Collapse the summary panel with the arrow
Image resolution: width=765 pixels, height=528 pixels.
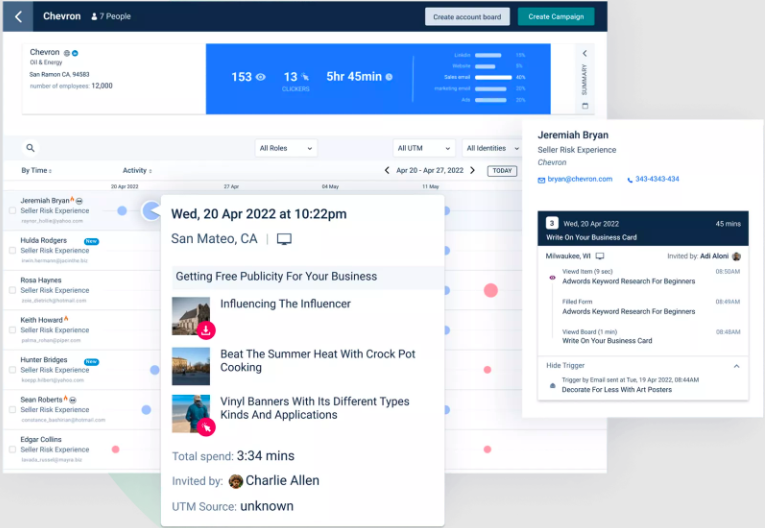pos(584,53)
